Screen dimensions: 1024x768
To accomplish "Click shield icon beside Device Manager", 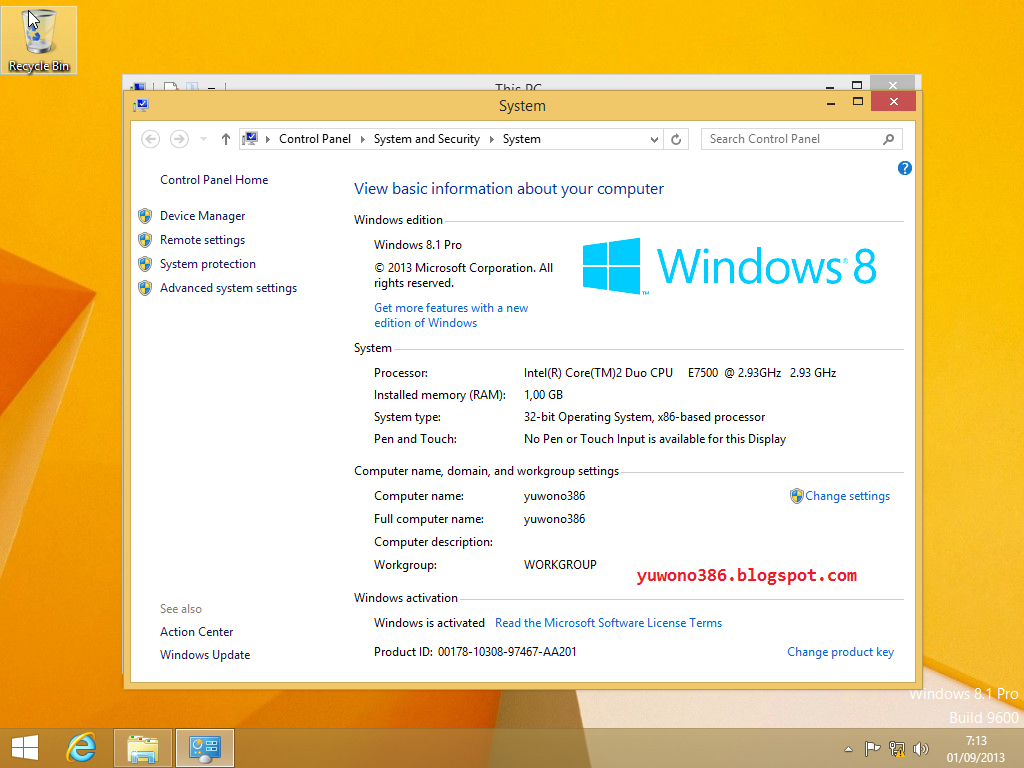I will coord(145,216).
